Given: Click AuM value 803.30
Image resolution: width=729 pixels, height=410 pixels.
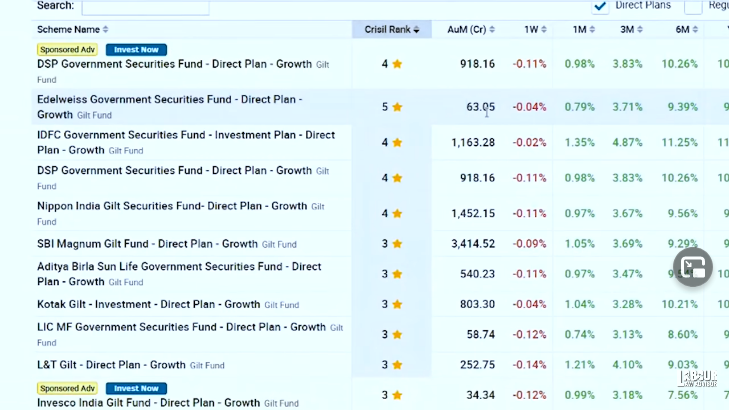Looking at the screenshot, I should (477, 304).
